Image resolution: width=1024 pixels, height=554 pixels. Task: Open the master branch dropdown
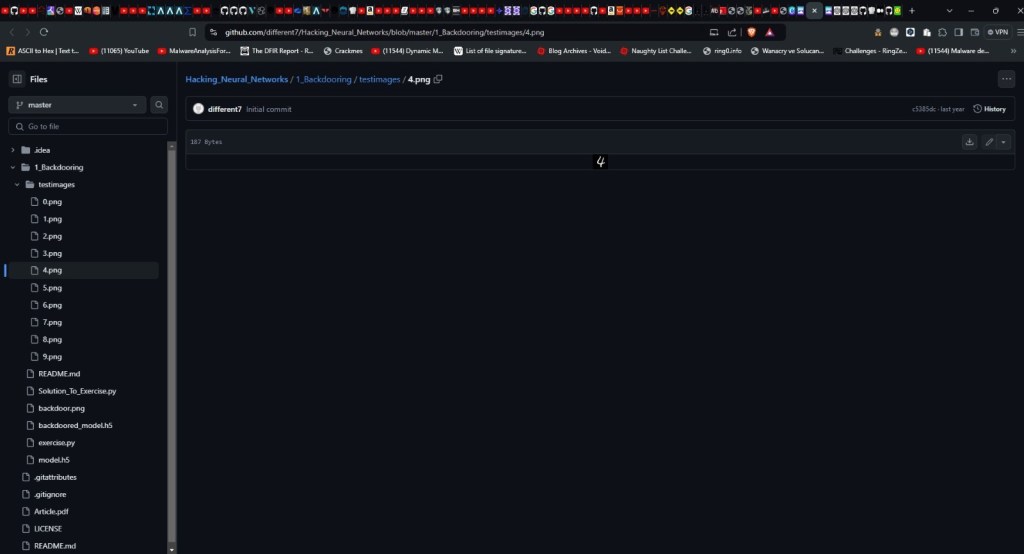tap(78, 105)
